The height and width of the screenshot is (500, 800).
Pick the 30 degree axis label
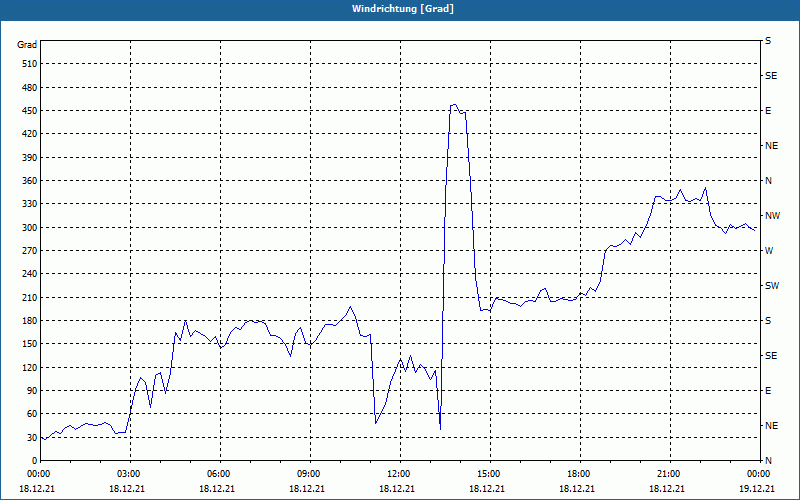[x=32, y=438]
